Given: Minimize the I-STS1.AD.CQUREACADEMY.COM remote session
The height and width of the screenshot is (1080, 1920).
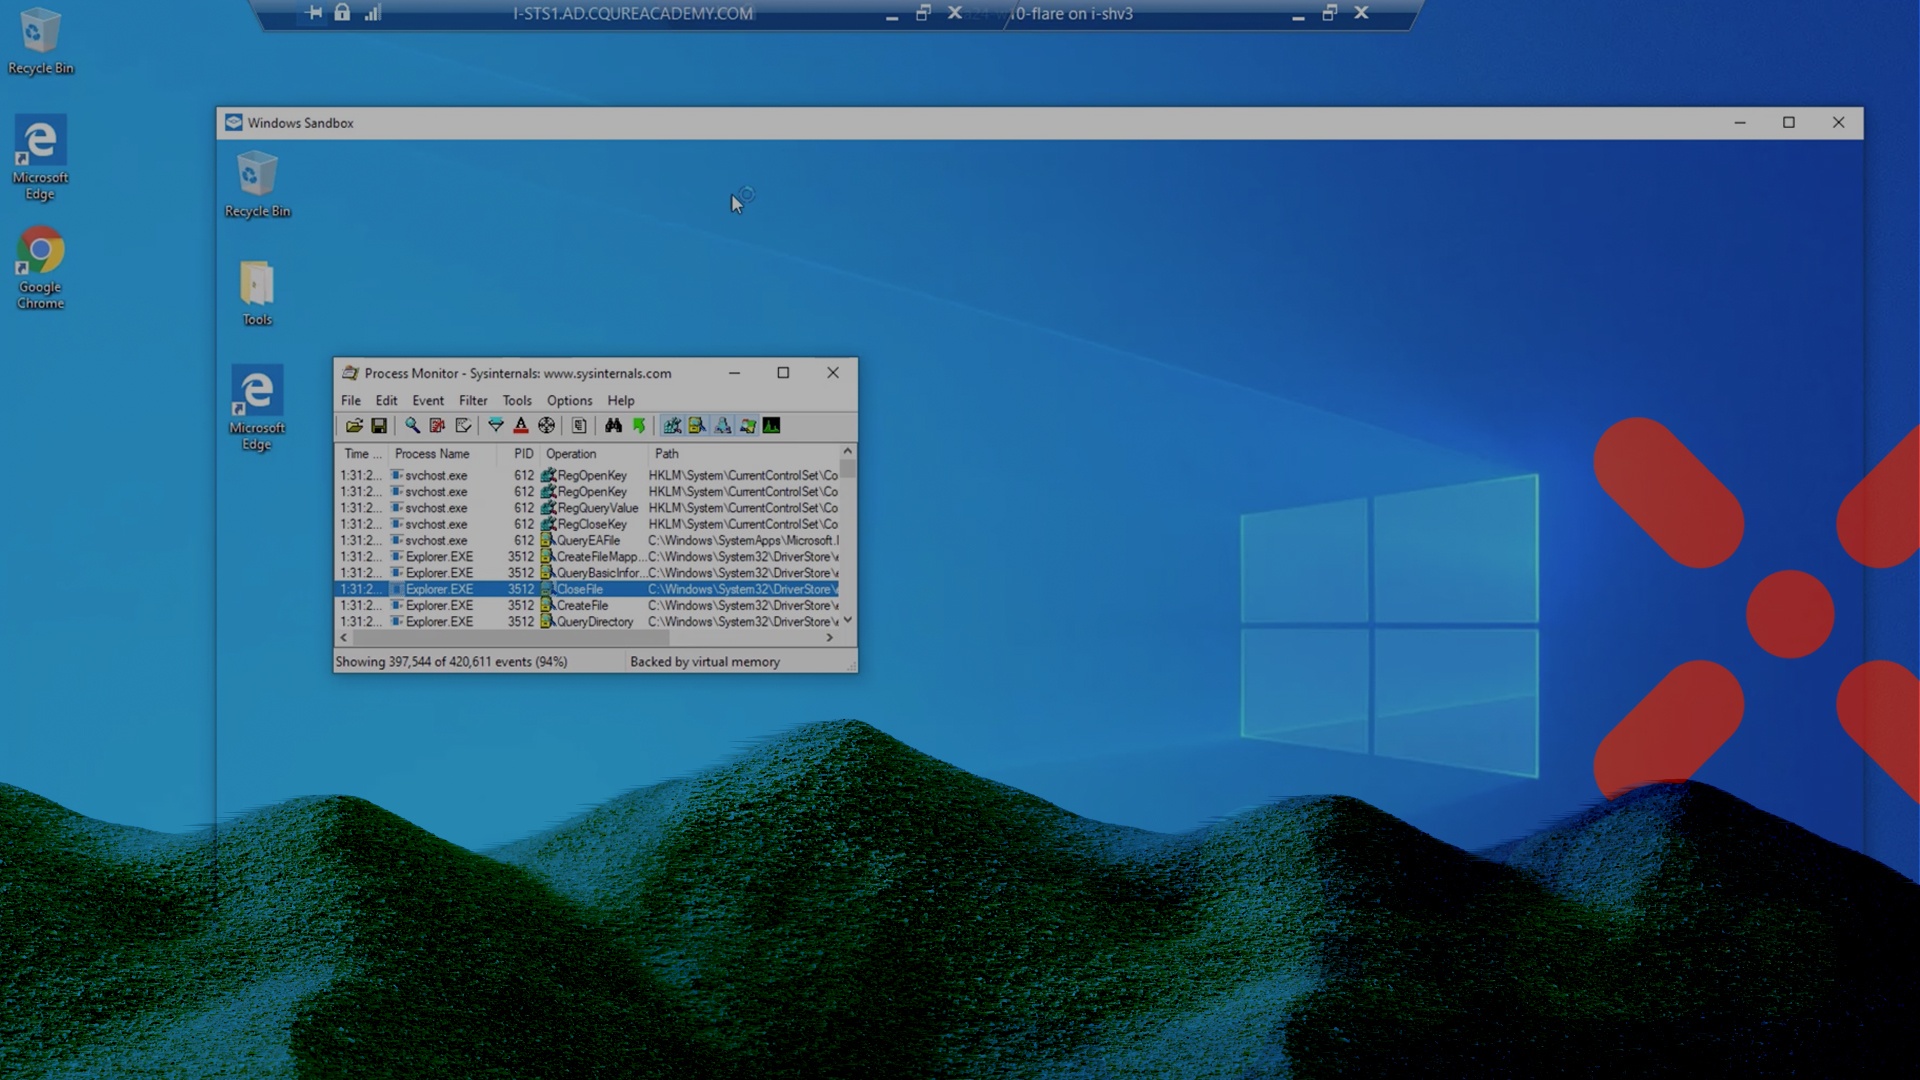Looking at the screenshot, I should click(891, 15).
